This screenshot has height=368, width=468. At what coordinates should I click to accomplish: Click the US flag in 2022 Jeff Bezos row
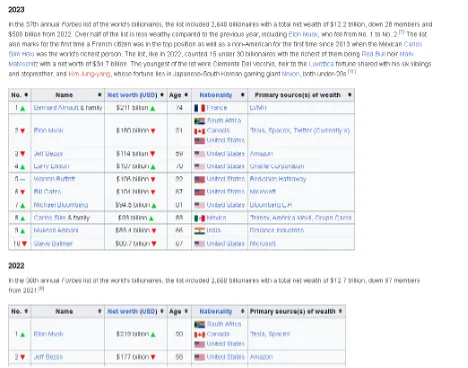coord(199,357)
